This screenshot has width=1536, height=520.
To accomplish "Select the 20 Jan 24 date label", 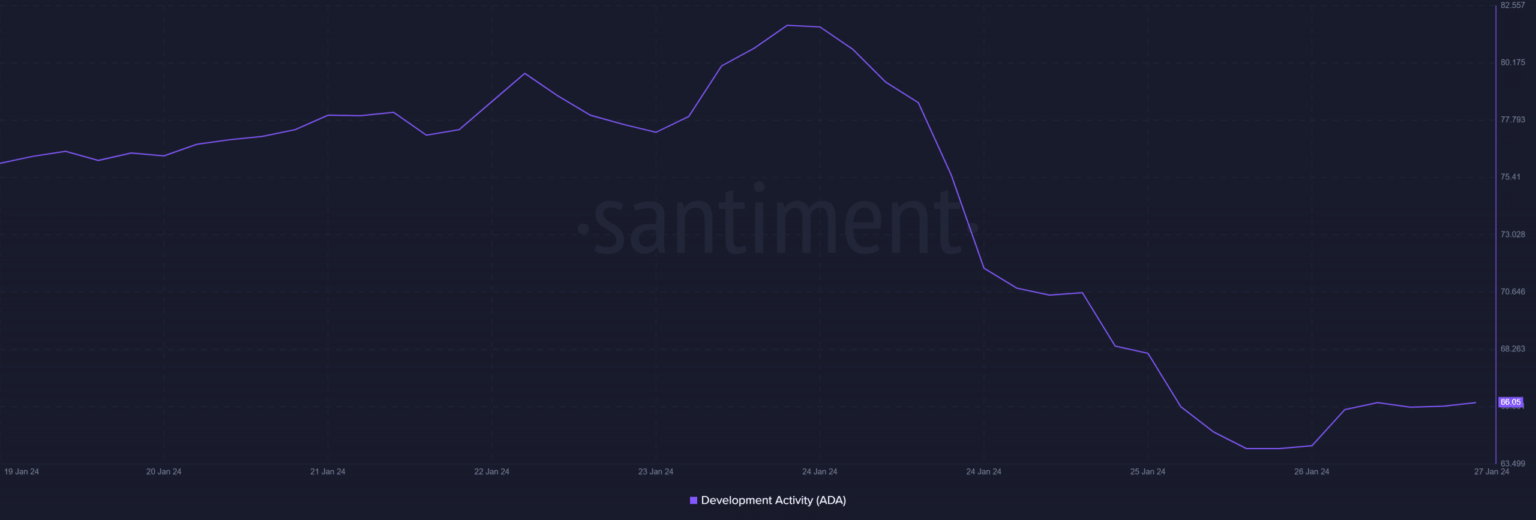I will (x=164, y=471).
